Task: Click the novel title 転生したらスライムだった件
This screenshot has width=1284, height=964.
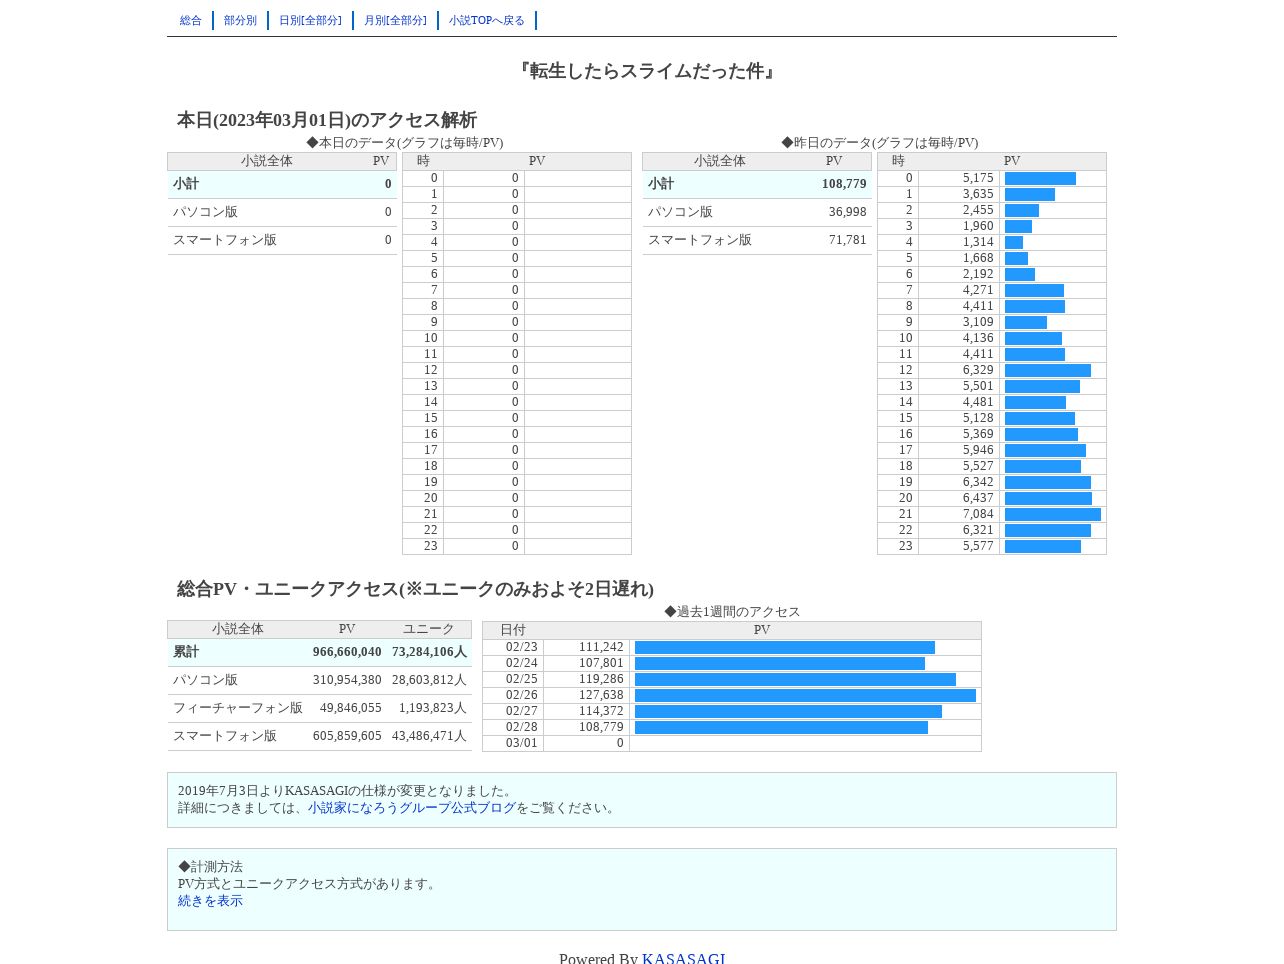Action: [647, 71]
